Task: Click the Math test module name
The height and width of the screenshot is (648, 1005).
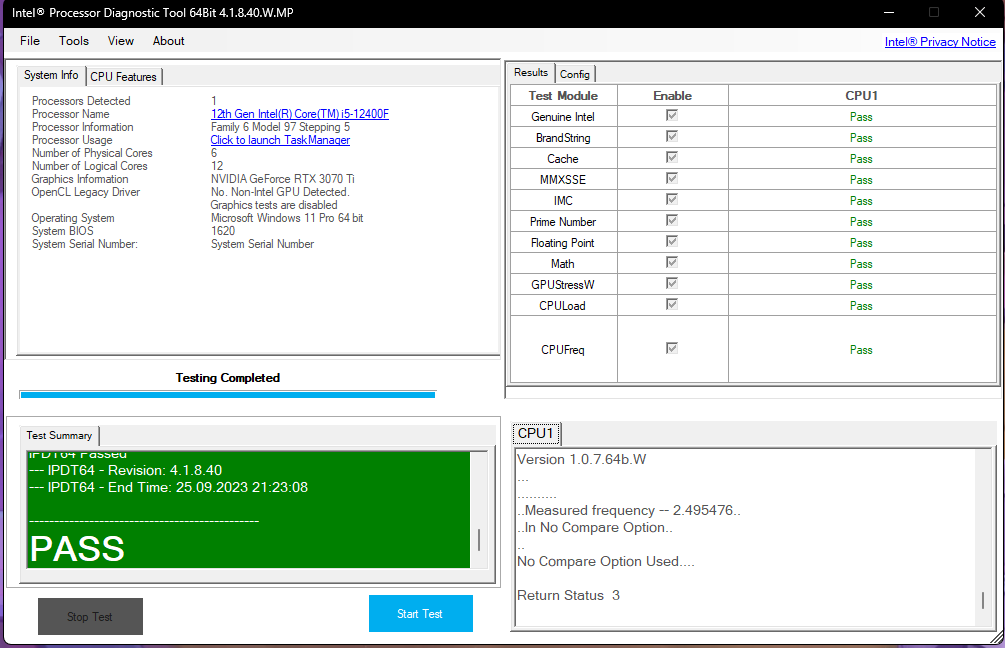Action: click(x=563, y=263)
